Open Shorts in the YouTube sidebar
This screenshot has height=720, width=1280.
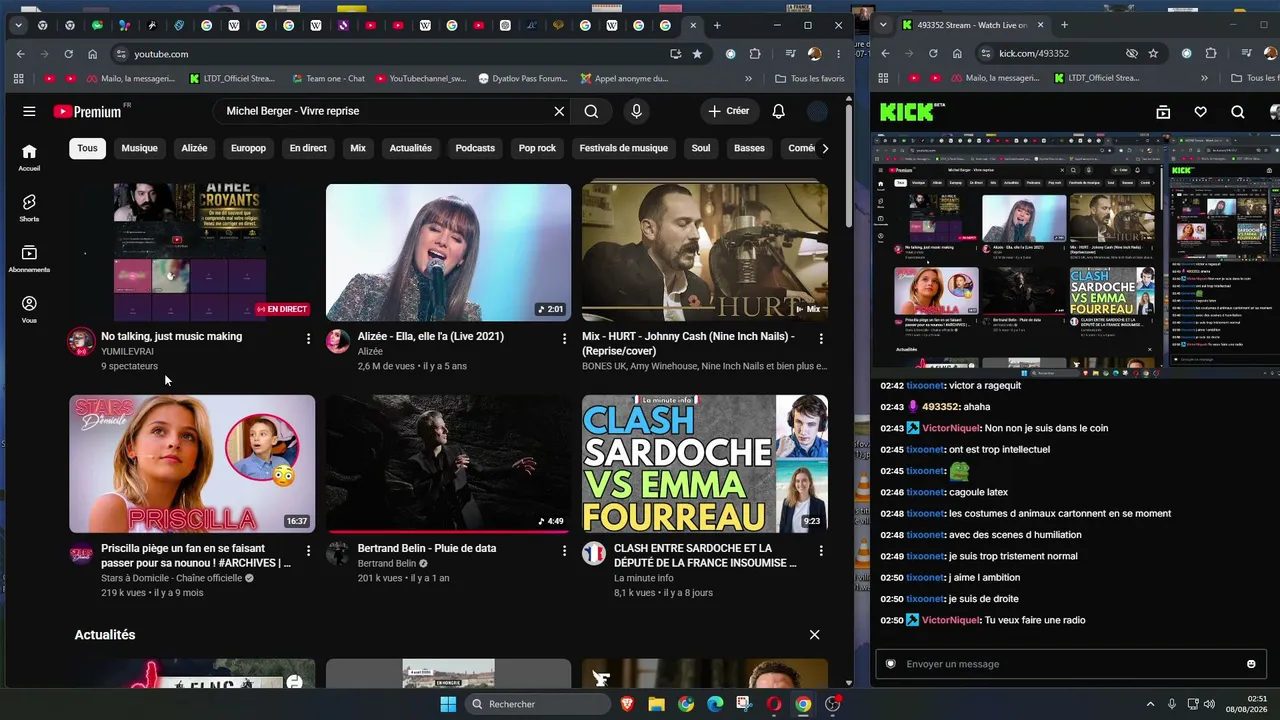coord(29,208)
